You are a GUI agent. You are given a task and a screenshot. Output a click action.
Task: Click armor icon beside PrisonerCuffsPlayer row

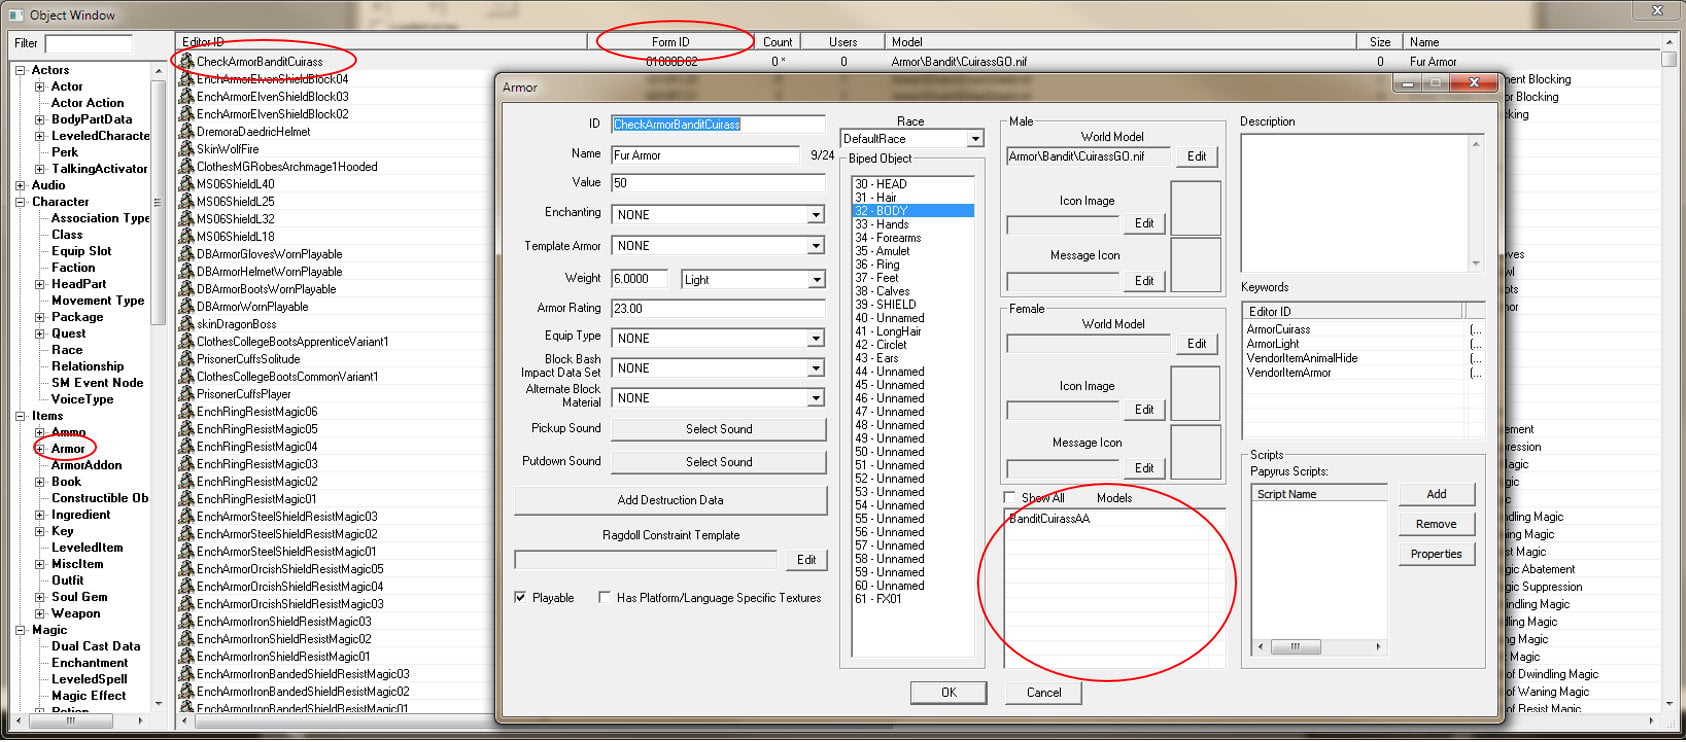186,394
